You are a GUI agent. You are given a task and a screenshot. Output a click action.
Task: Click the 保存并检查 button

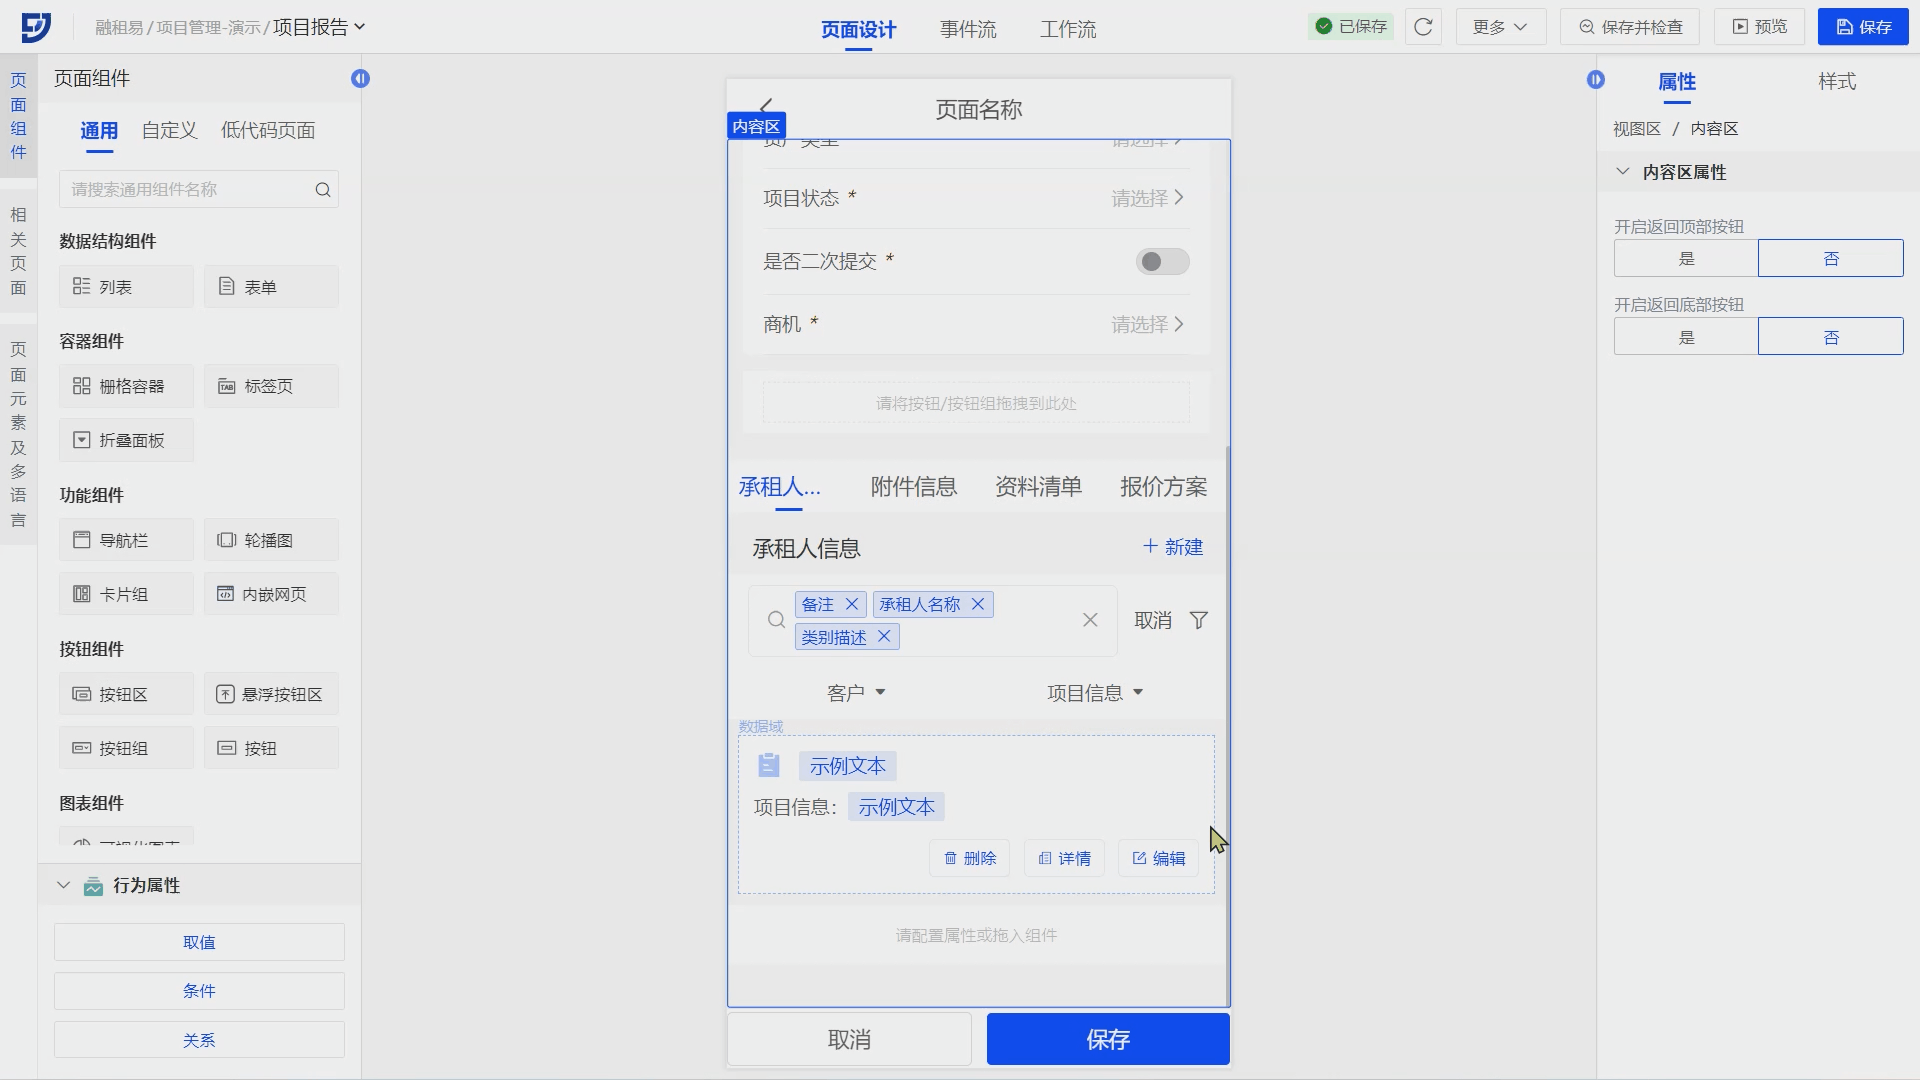tap(1630, 27)
